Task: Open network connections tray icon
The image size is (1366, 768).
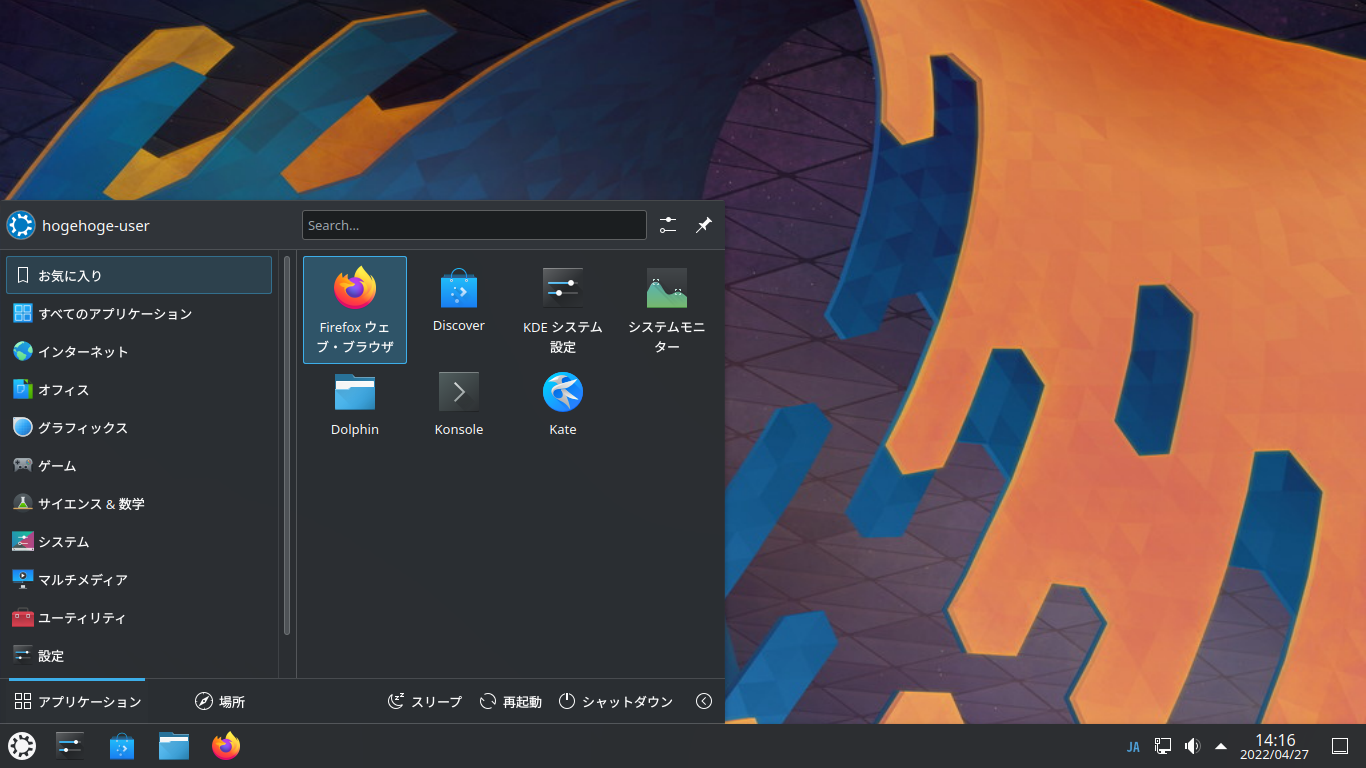Action: pos(1163,746)
